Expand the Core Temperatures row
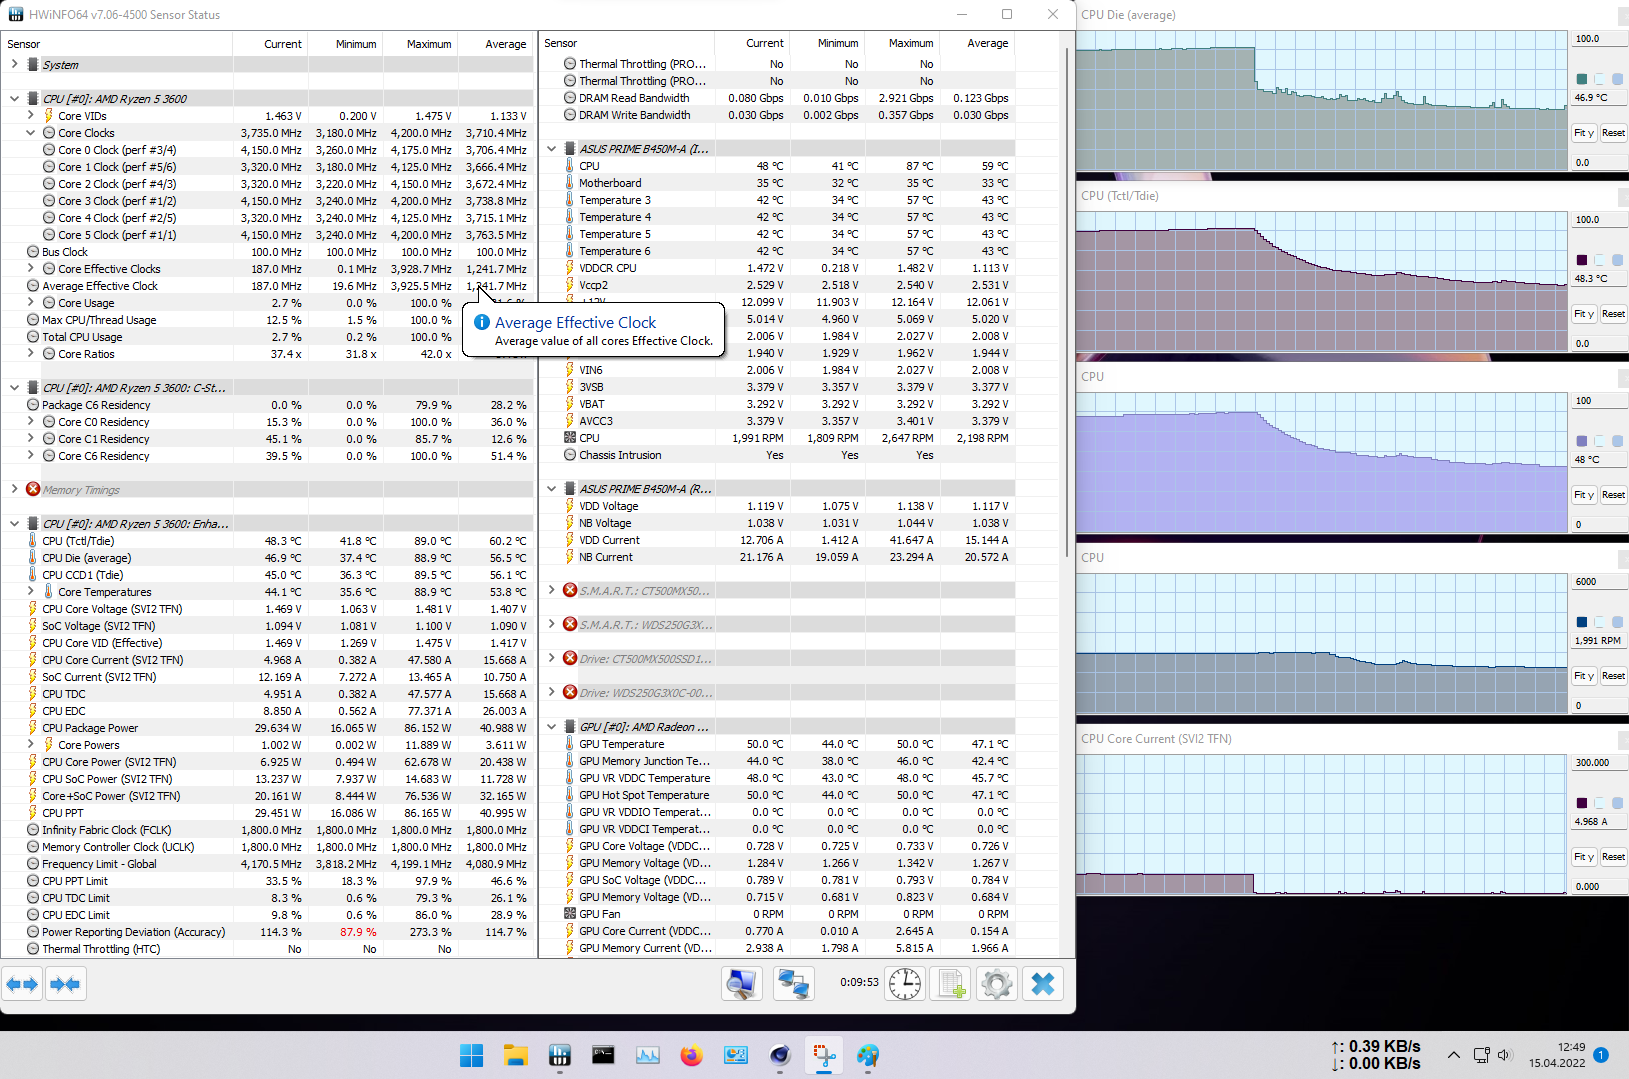The width and height of the screenshot is (1629, 1079). point(30,592)
